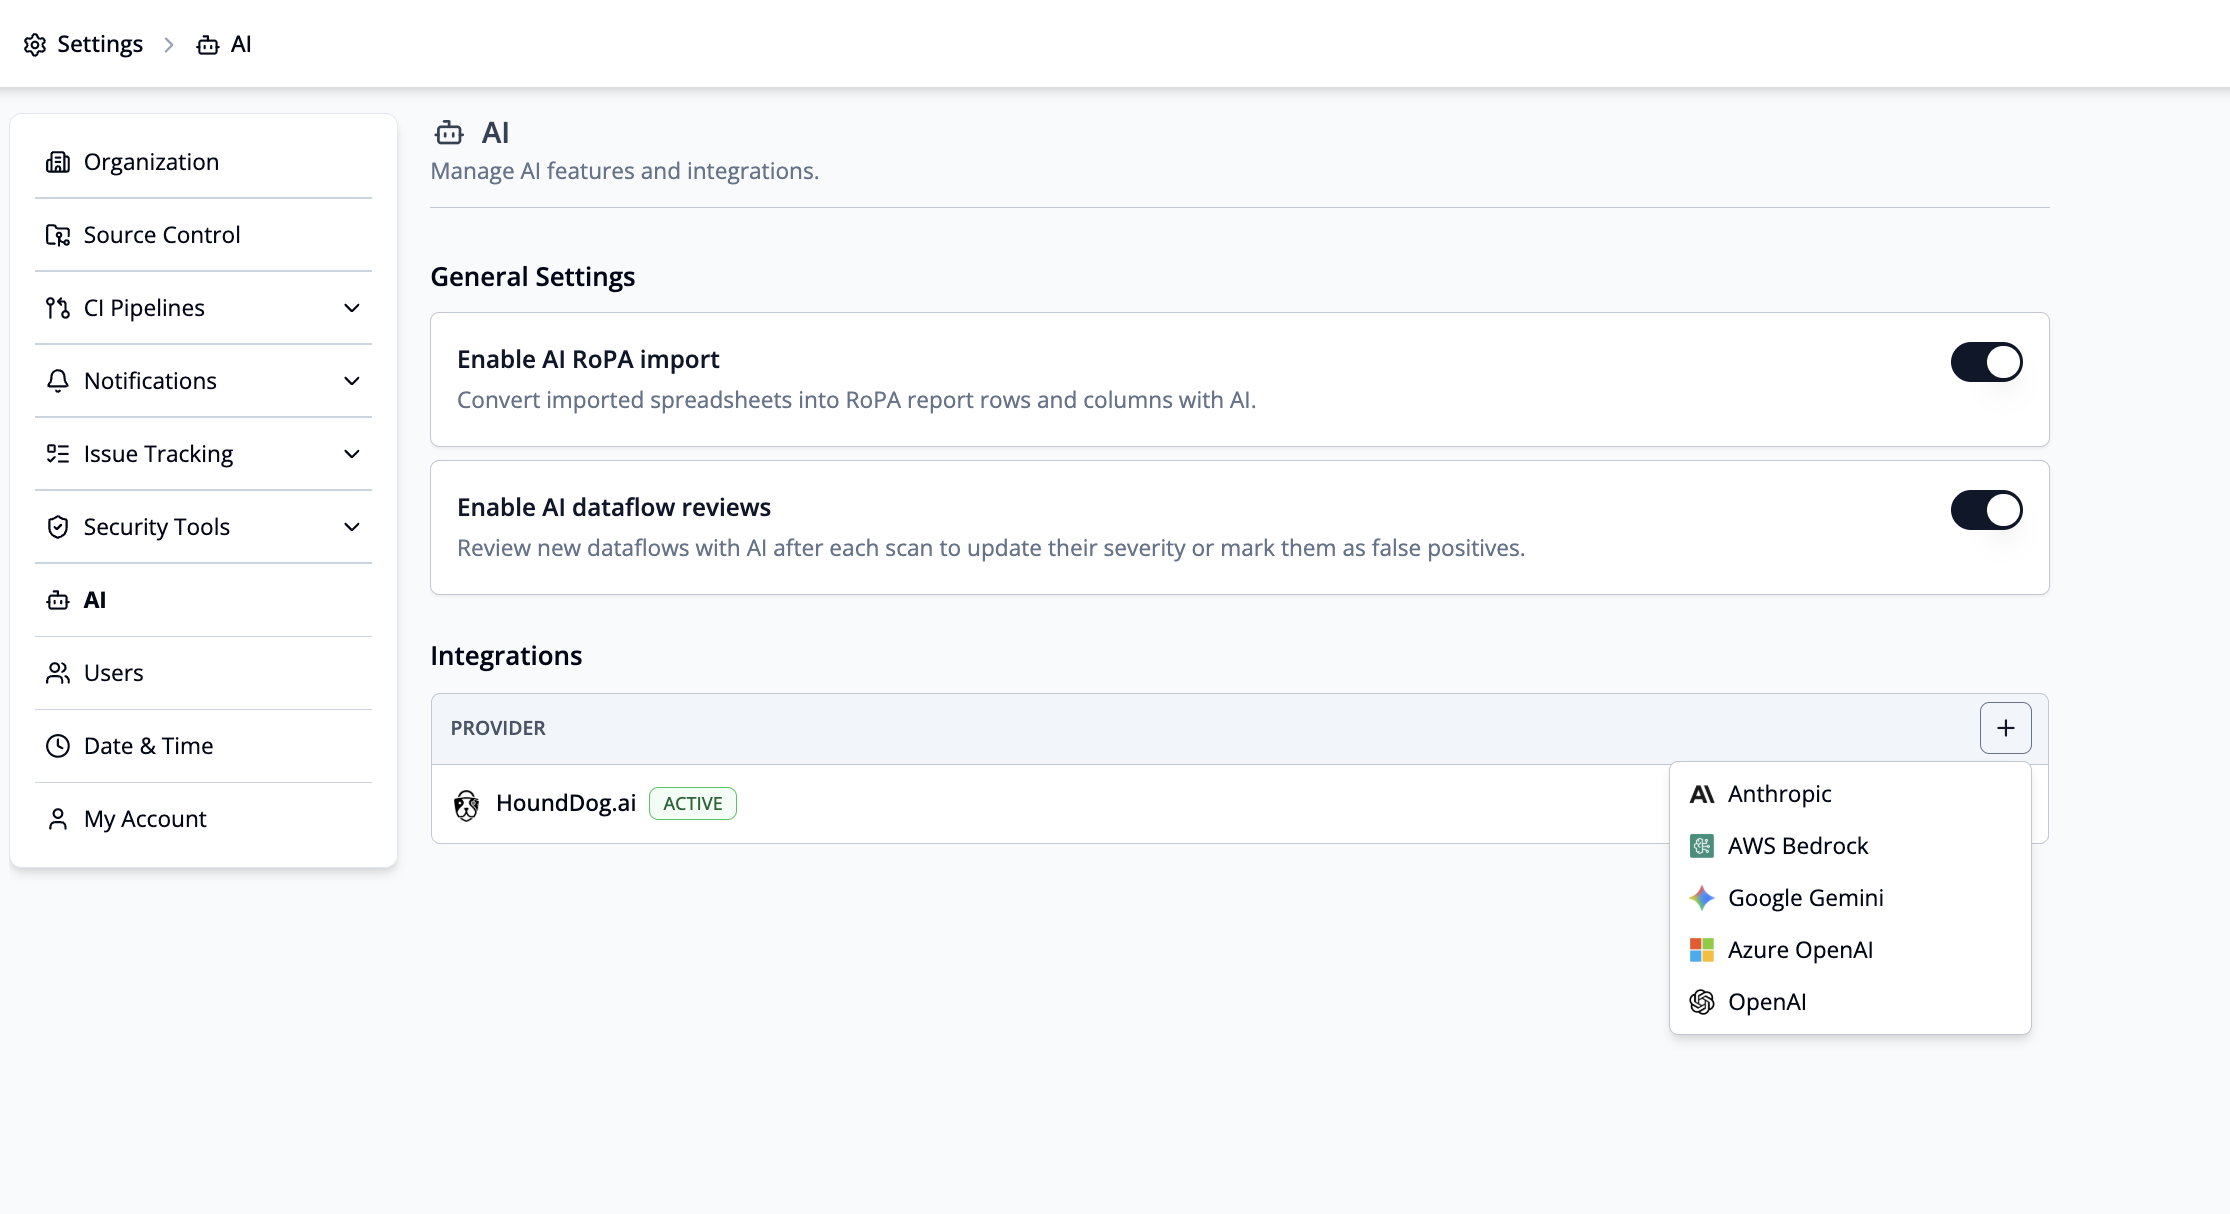Disable the AI RoPA import toggle
Screen dimensions: 2230x1214
[1986, 362]
